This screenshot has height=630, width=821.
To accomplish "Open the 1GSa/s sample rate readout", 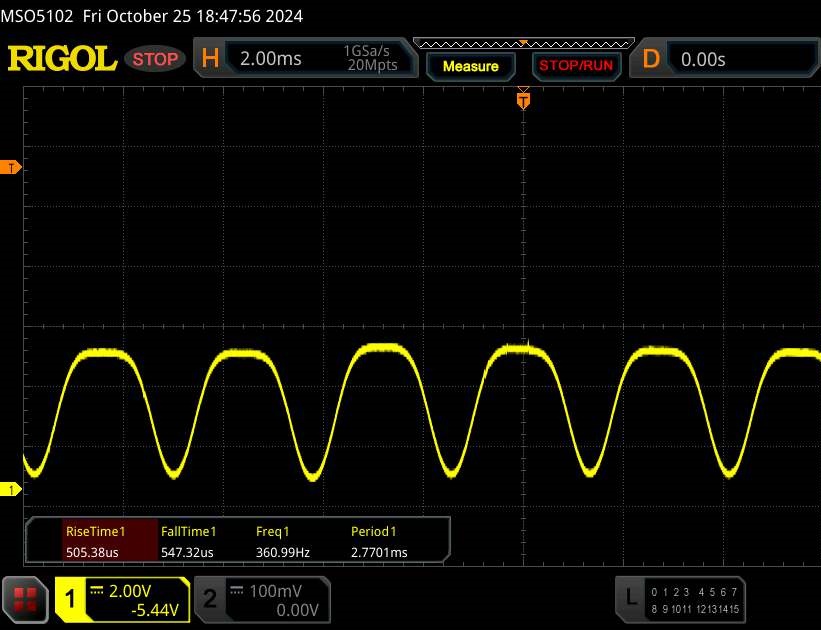I will click(x=367, y=51).
